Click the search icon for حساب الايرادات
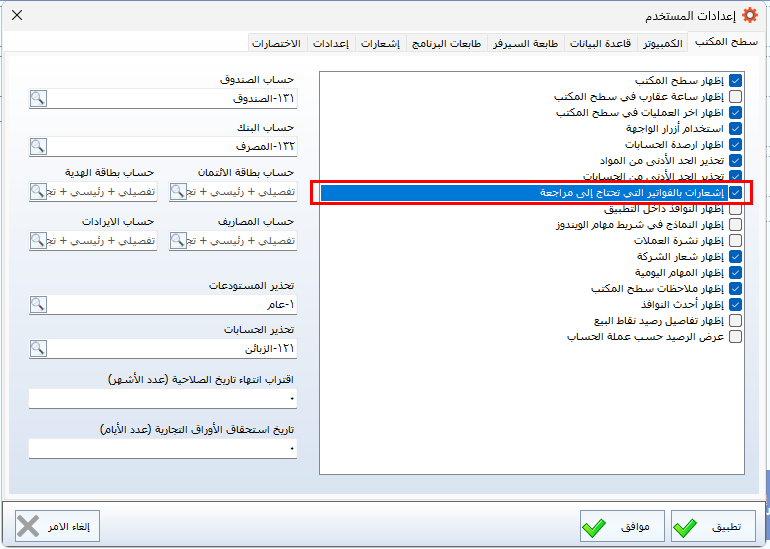The height and width of the screenshot is (549, 770). (x=38, y=240)
